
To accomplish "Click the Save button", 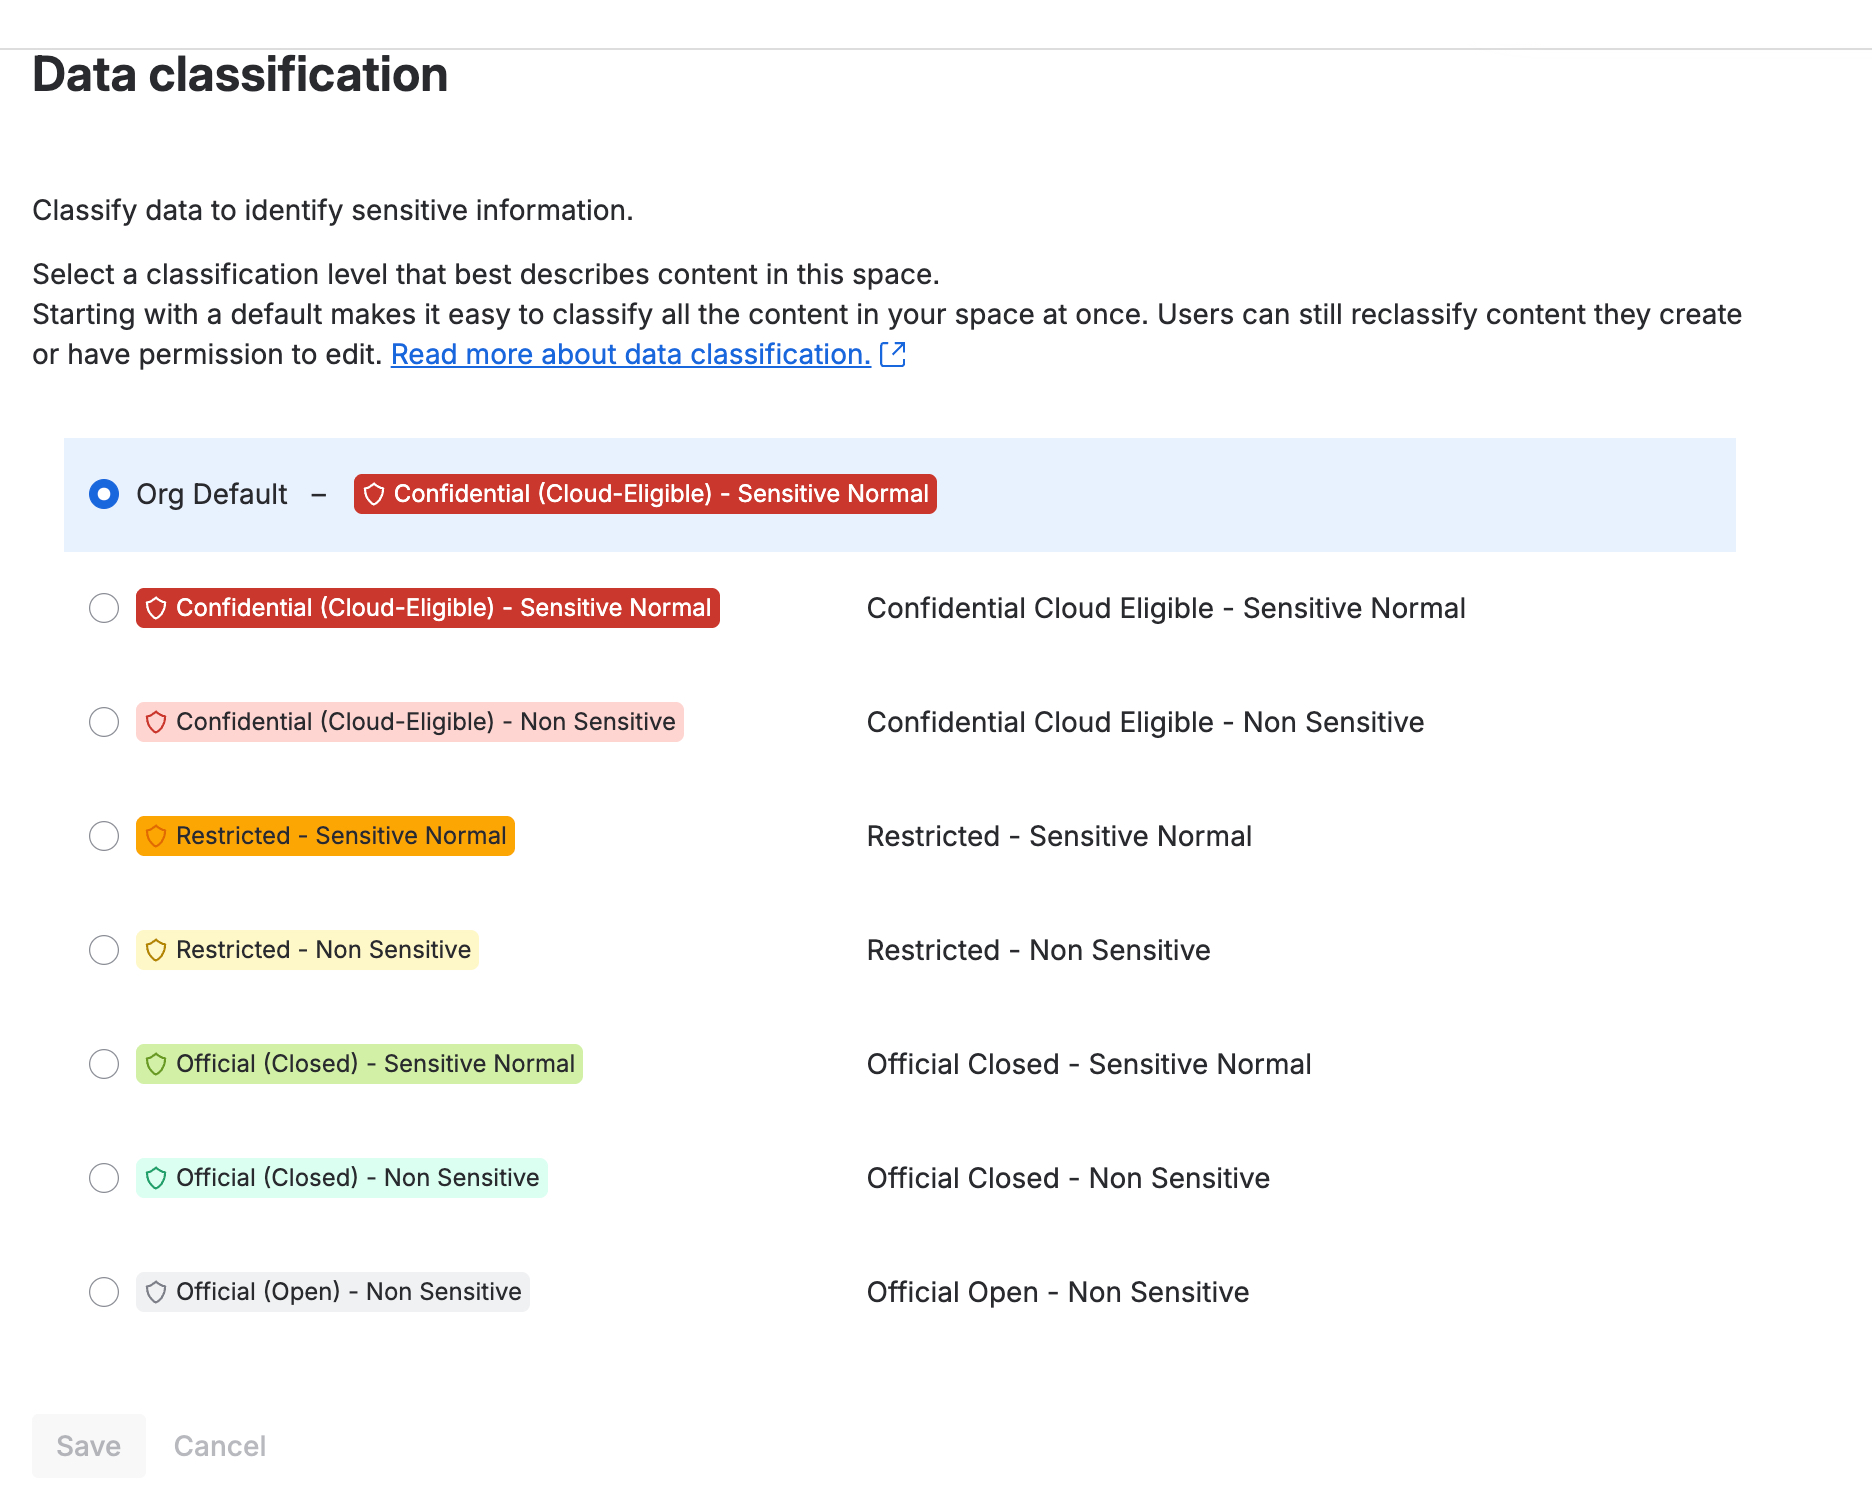I will [x=89, y=1446].
